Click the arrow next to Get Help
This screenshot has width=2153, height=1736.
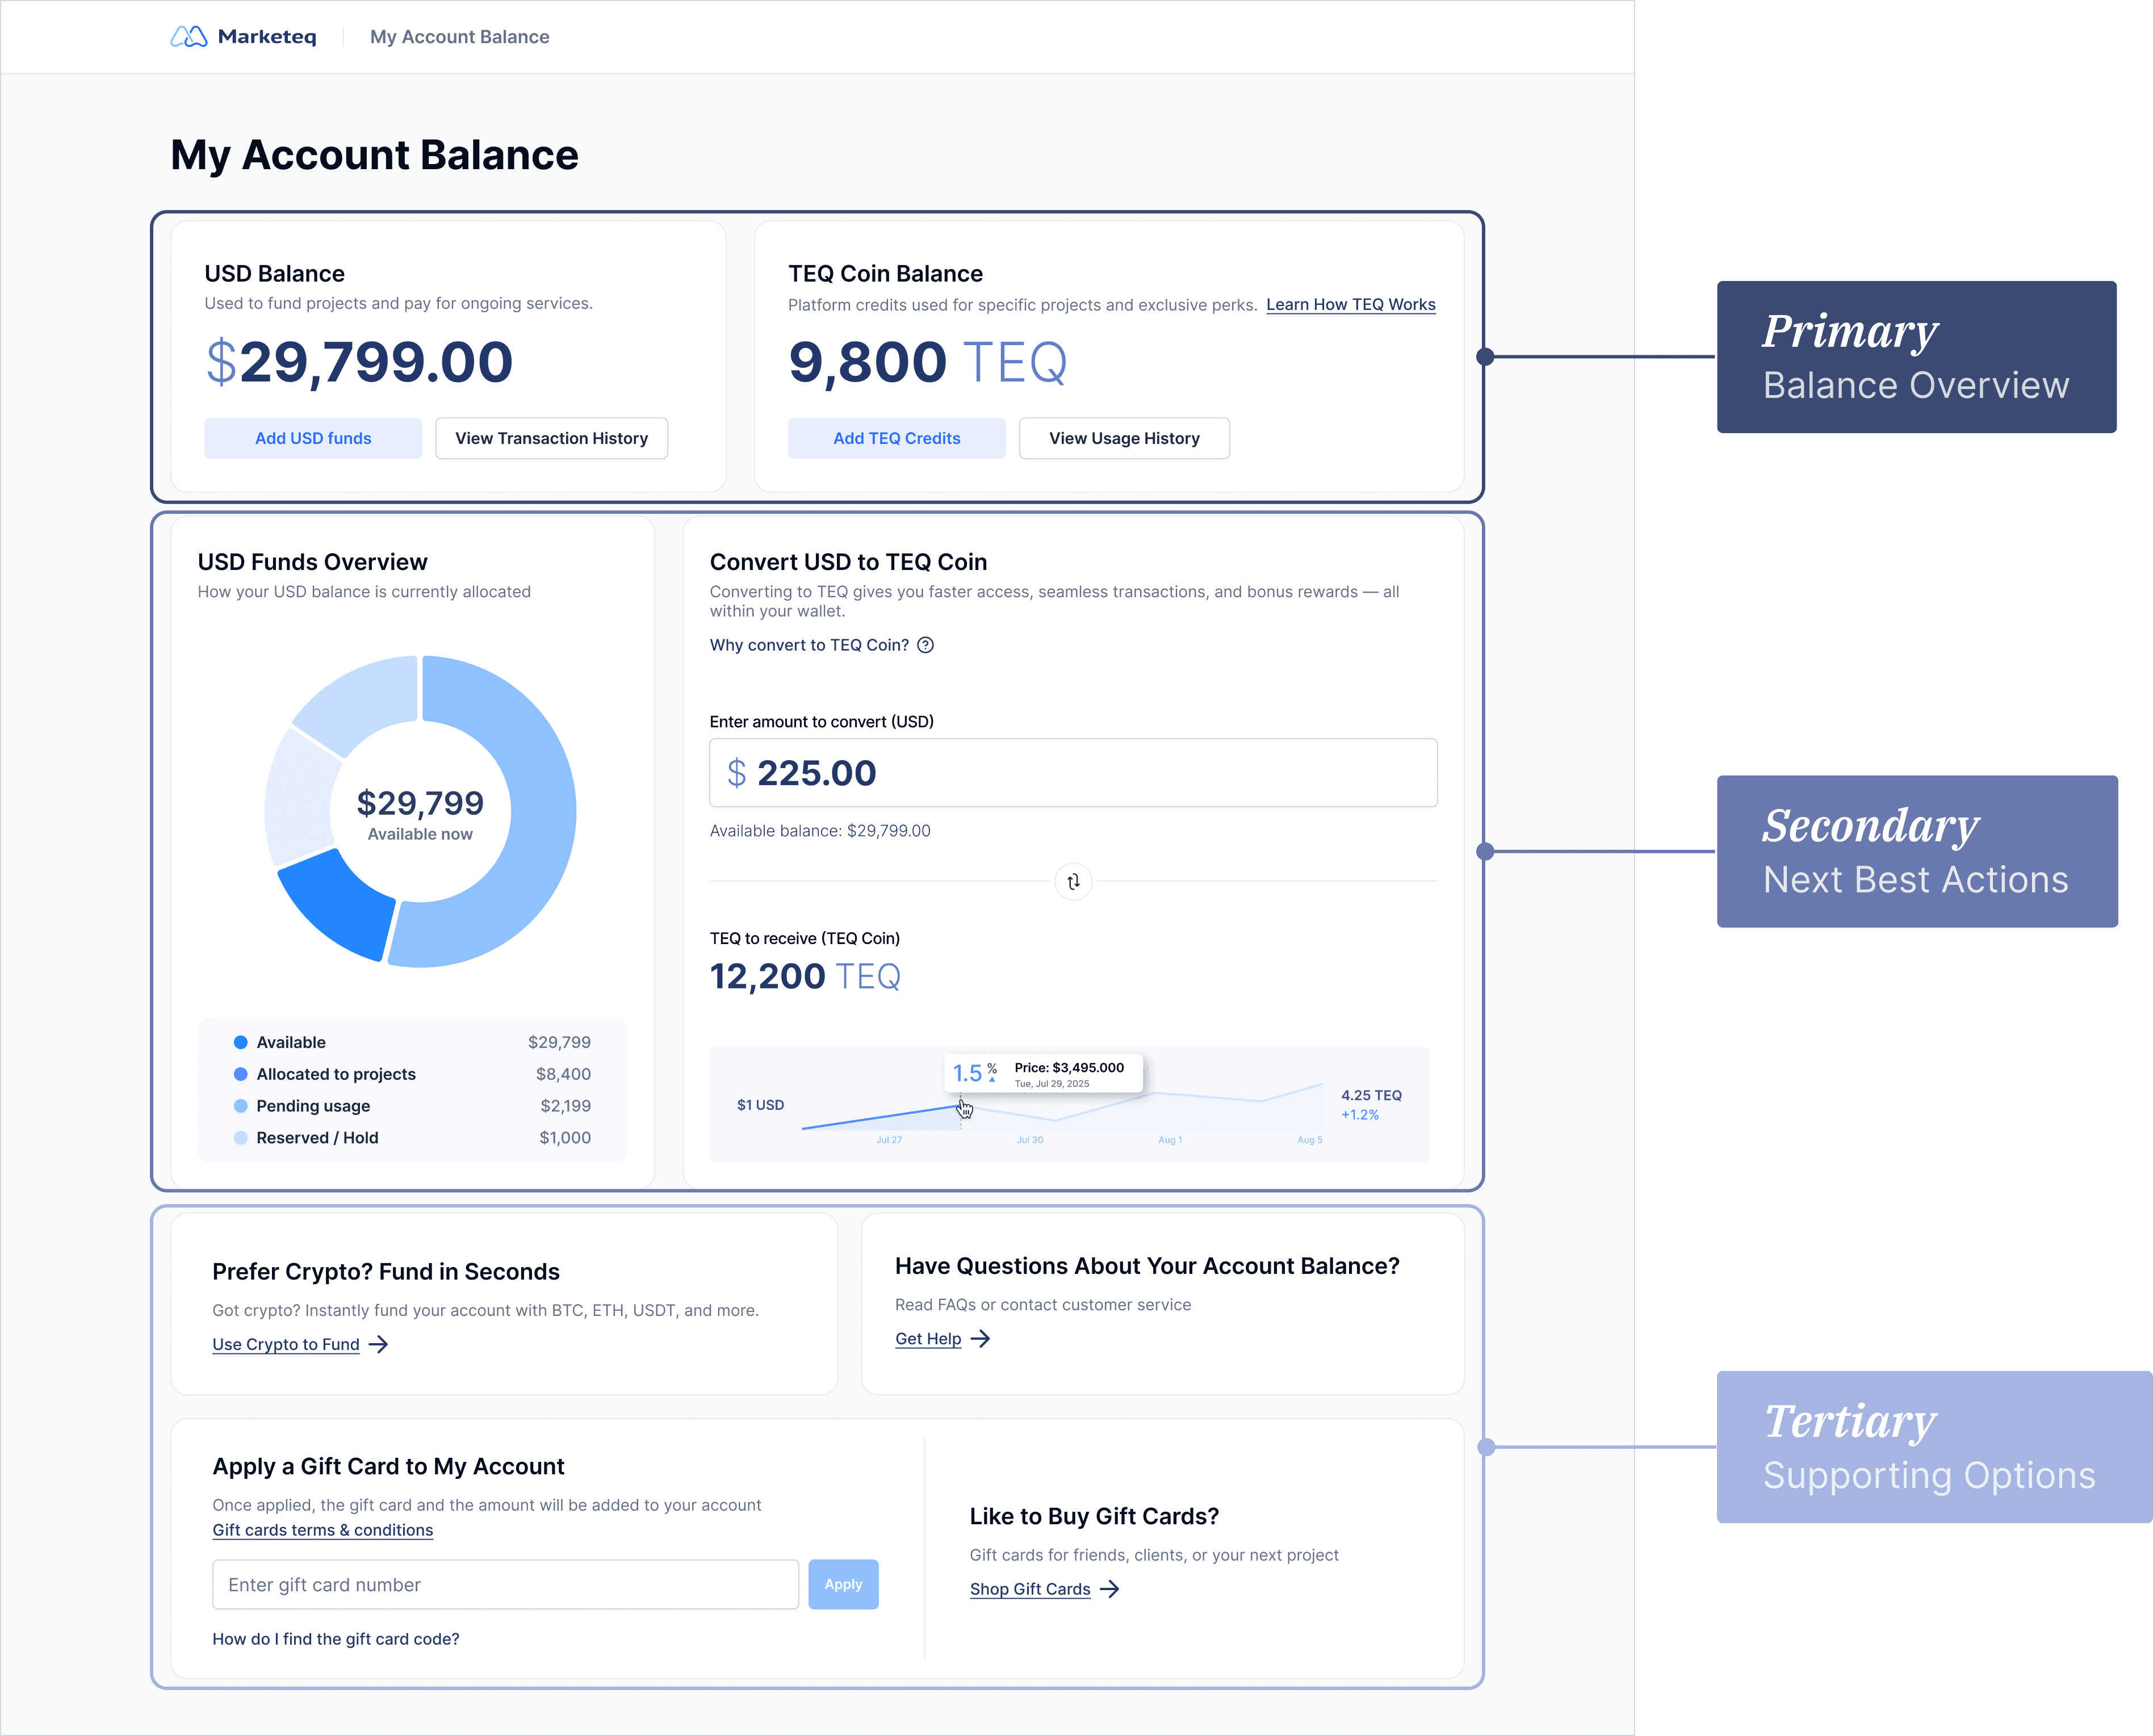point(981,1339)
